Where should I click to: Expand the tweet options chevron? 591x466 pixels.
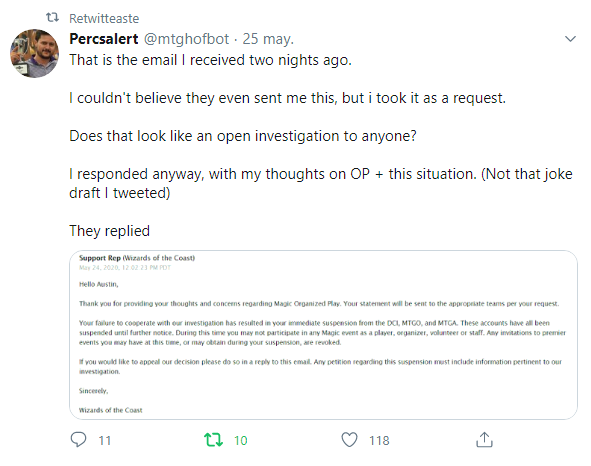tap(570, 39)
